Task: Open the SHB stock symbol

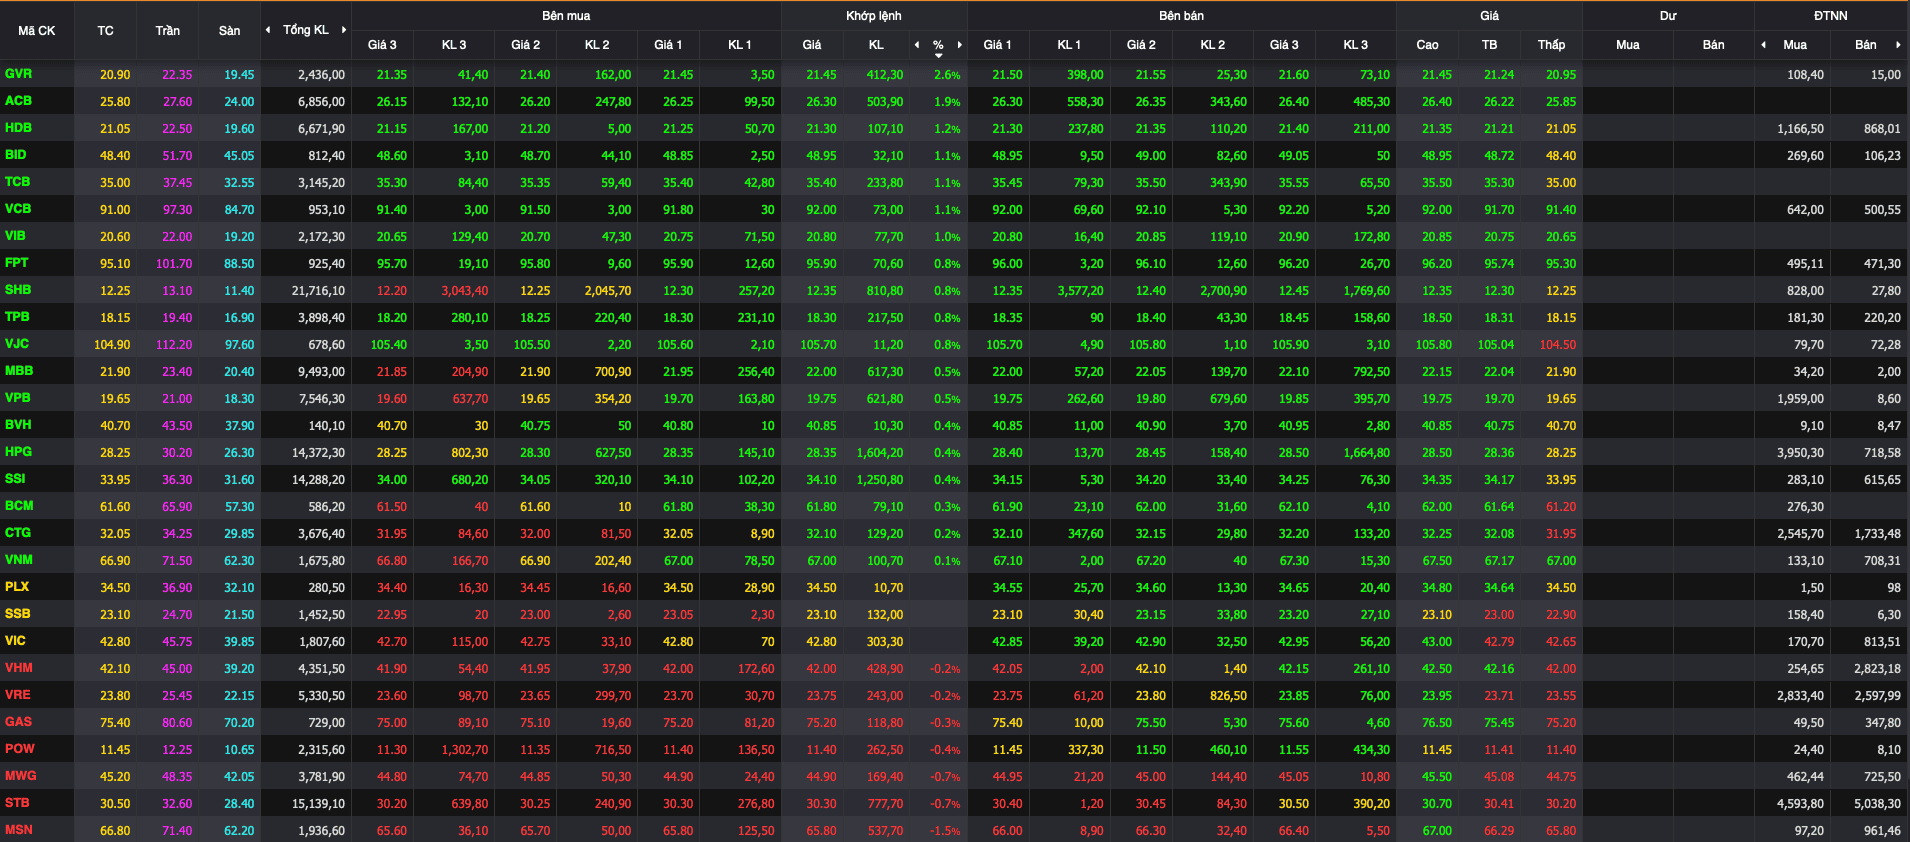Action: (18, 290)
